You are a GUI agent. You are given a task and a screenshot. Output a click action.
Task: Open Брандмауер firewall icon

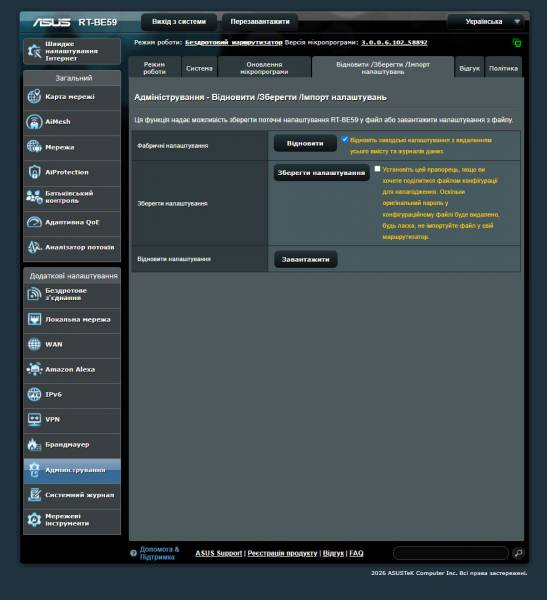(34, 445)
